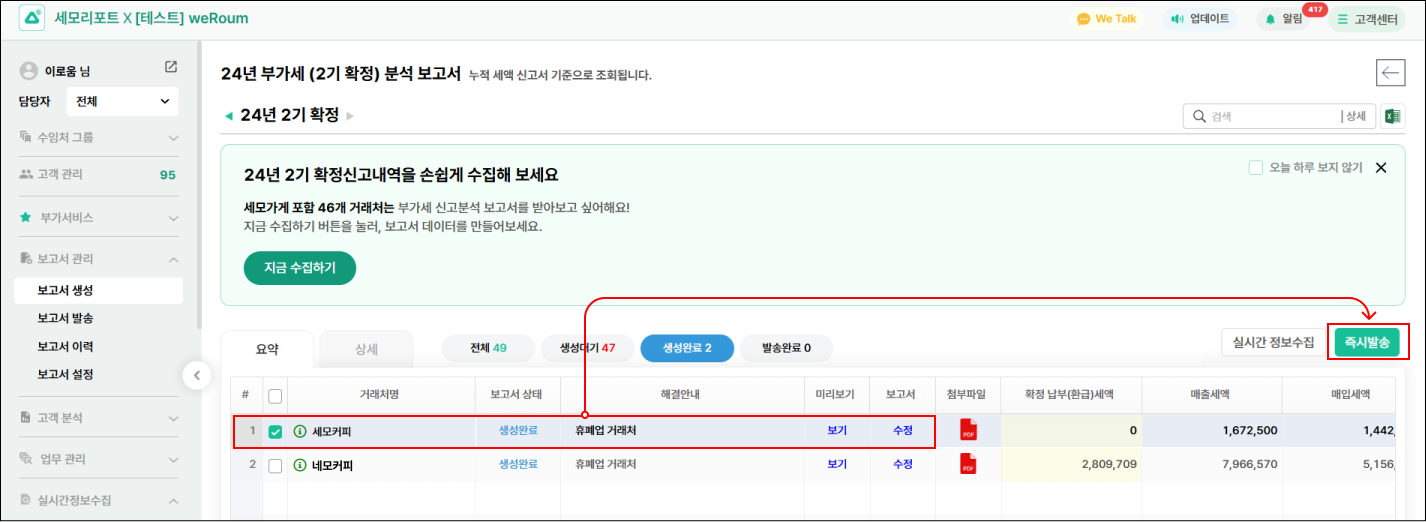Click the back arrow icon
This screenshot has width=1426, height=522.
pyautogui.click(x=1390, y=72)
